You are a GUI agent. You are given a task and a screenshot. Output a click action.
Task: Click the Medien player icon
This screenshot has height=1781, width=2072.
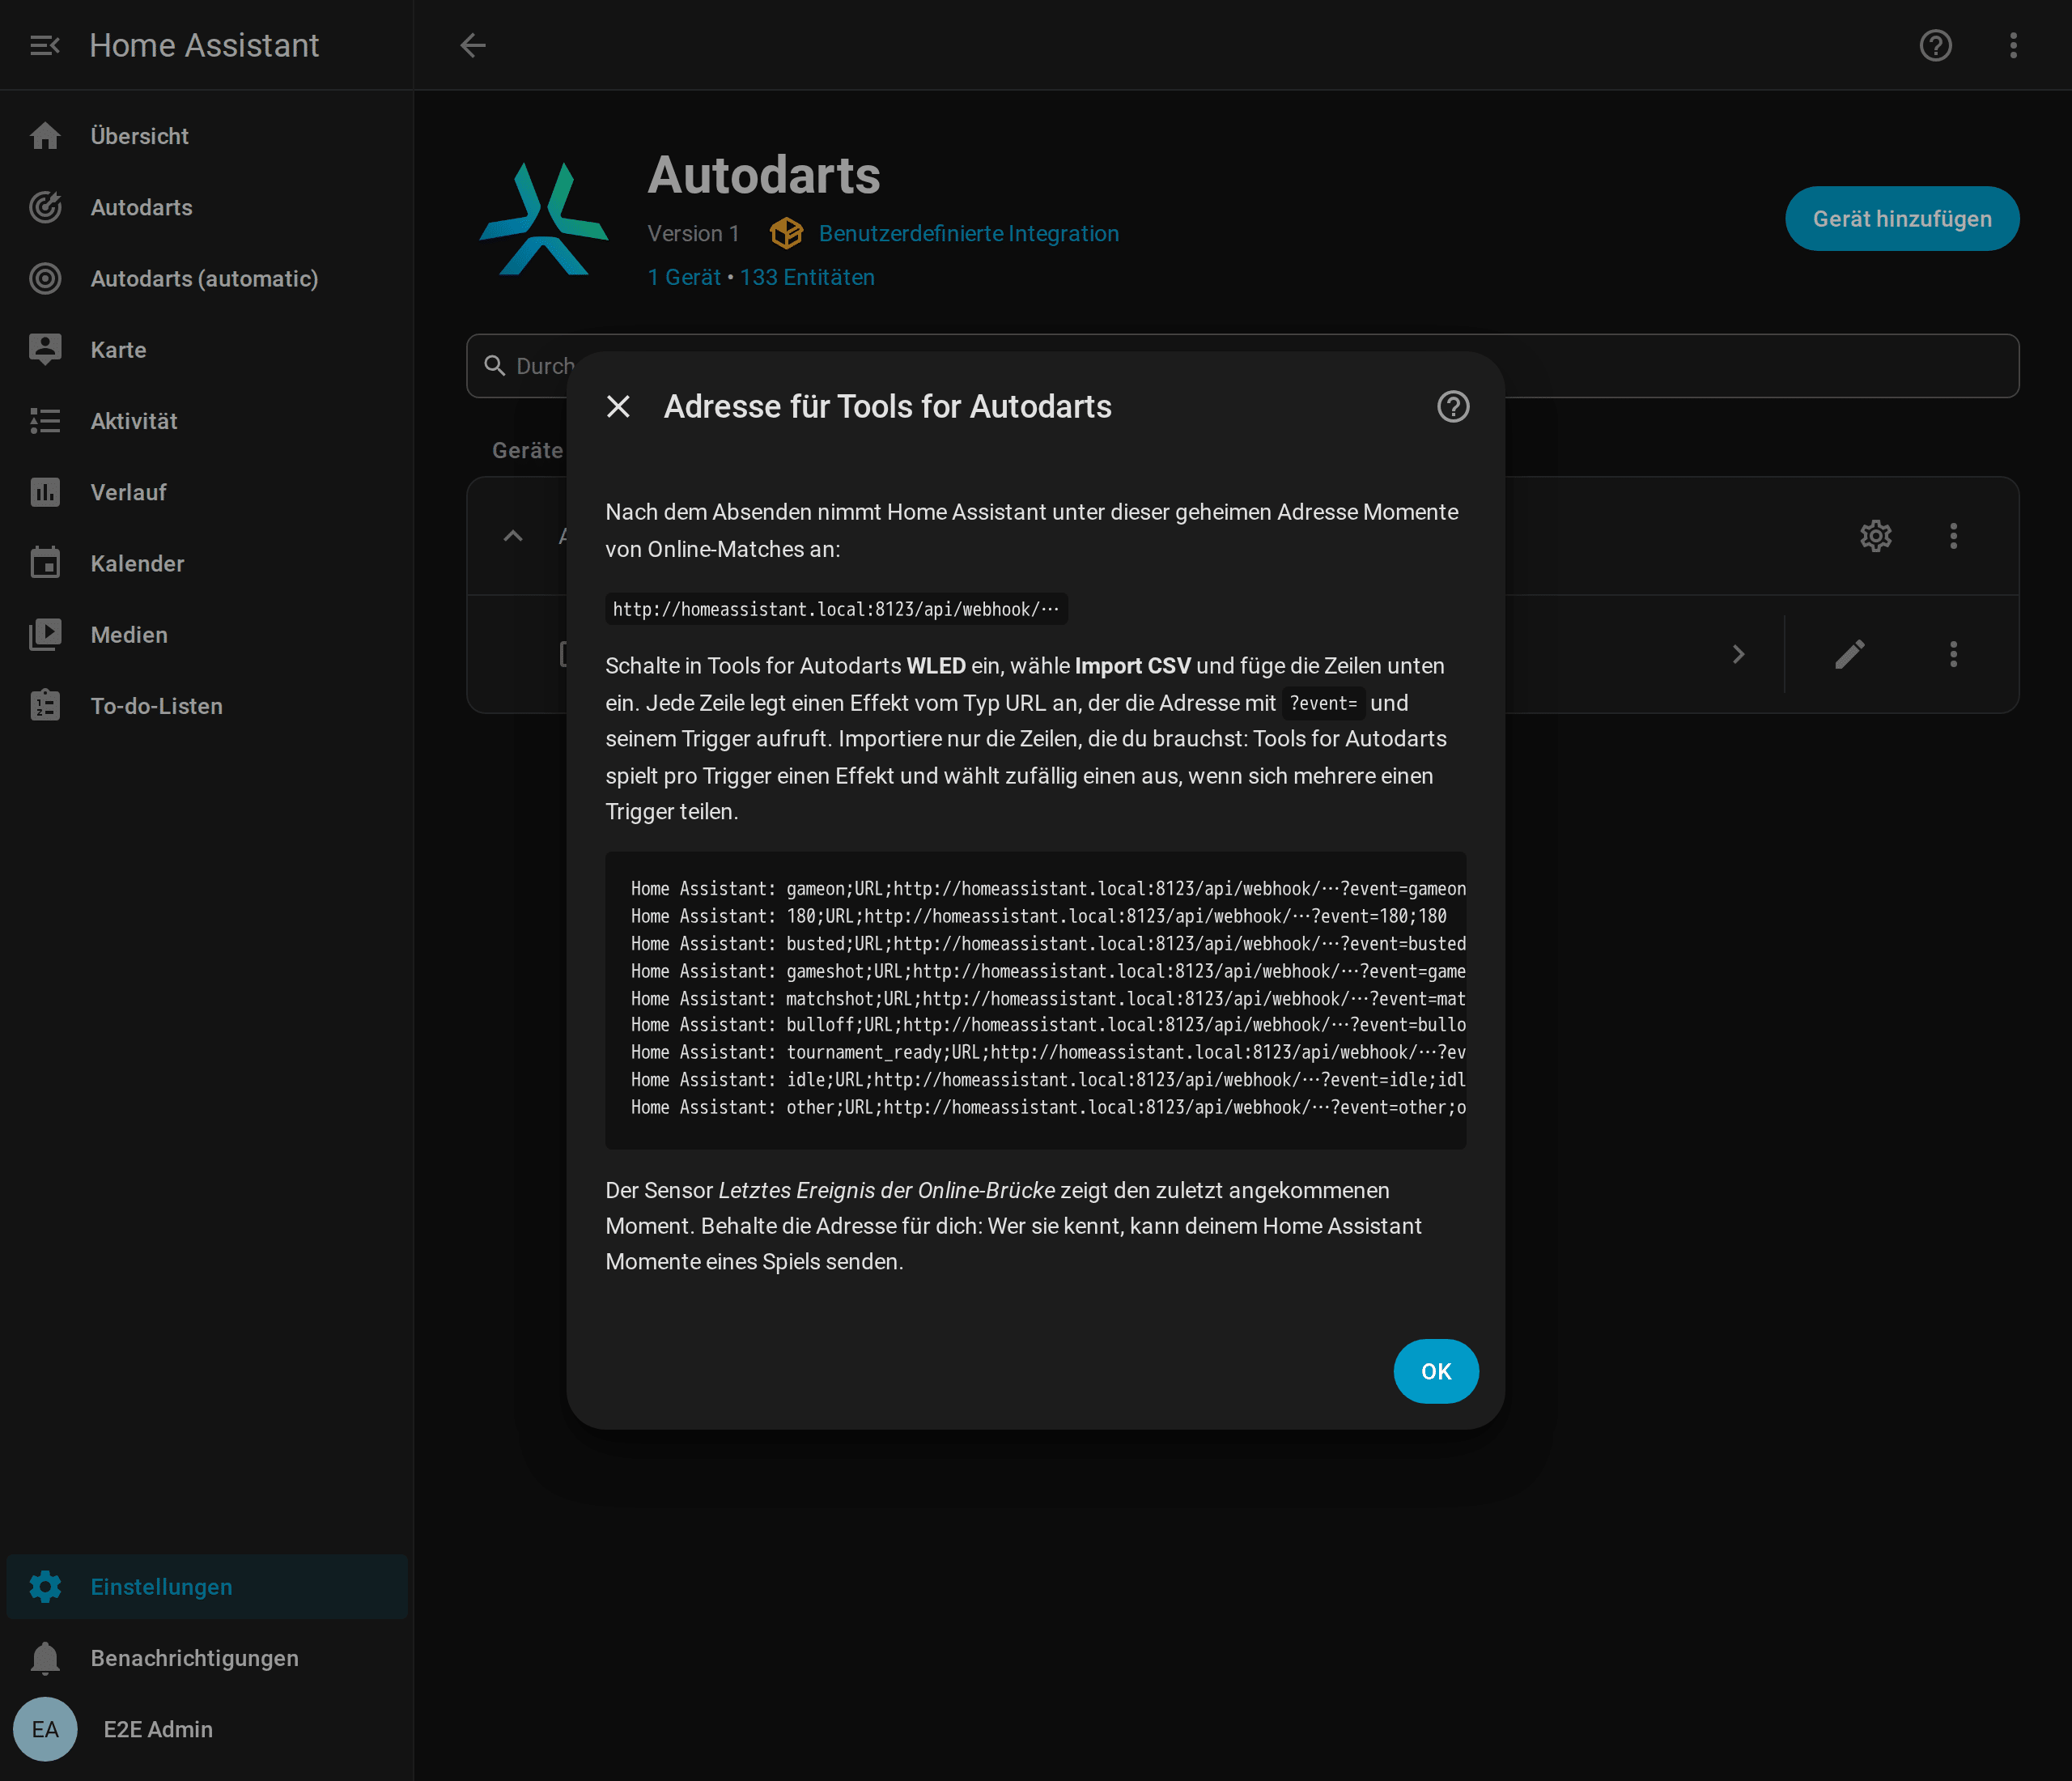(45, 635)
